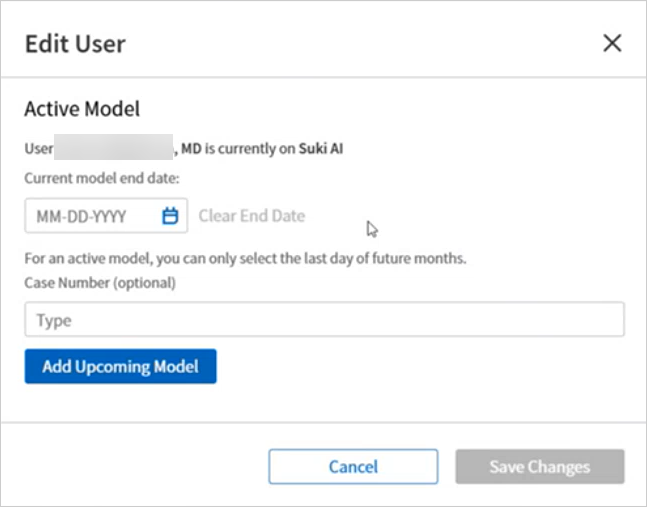Open the calendar date picker icon
Screen dimensions: 647x507
[x=169, y=215]
